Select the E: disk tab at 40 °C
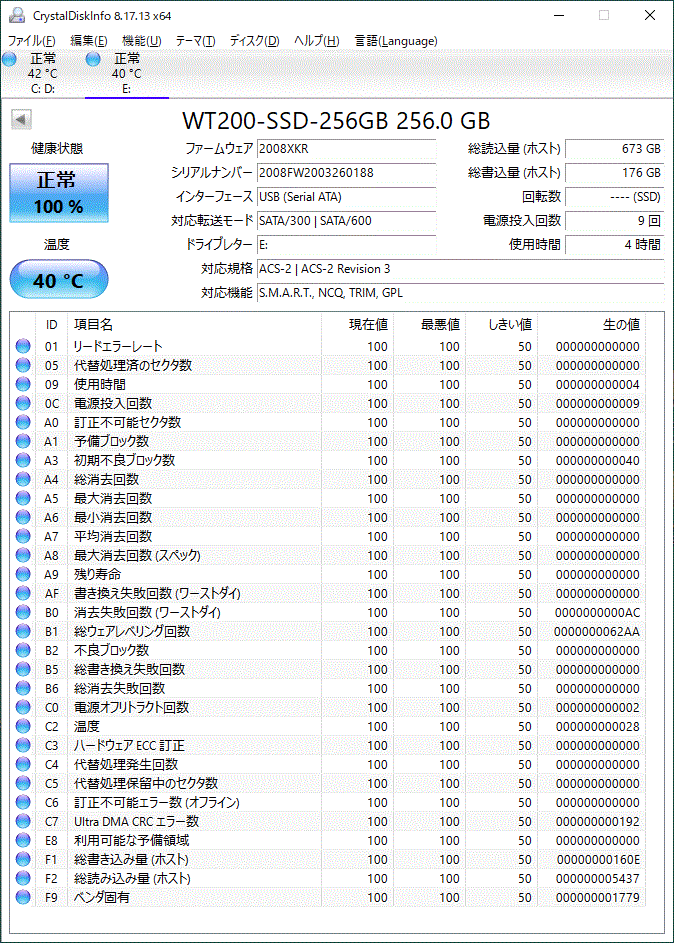This screenshot has width=674, height=943. tap(126, 73)
